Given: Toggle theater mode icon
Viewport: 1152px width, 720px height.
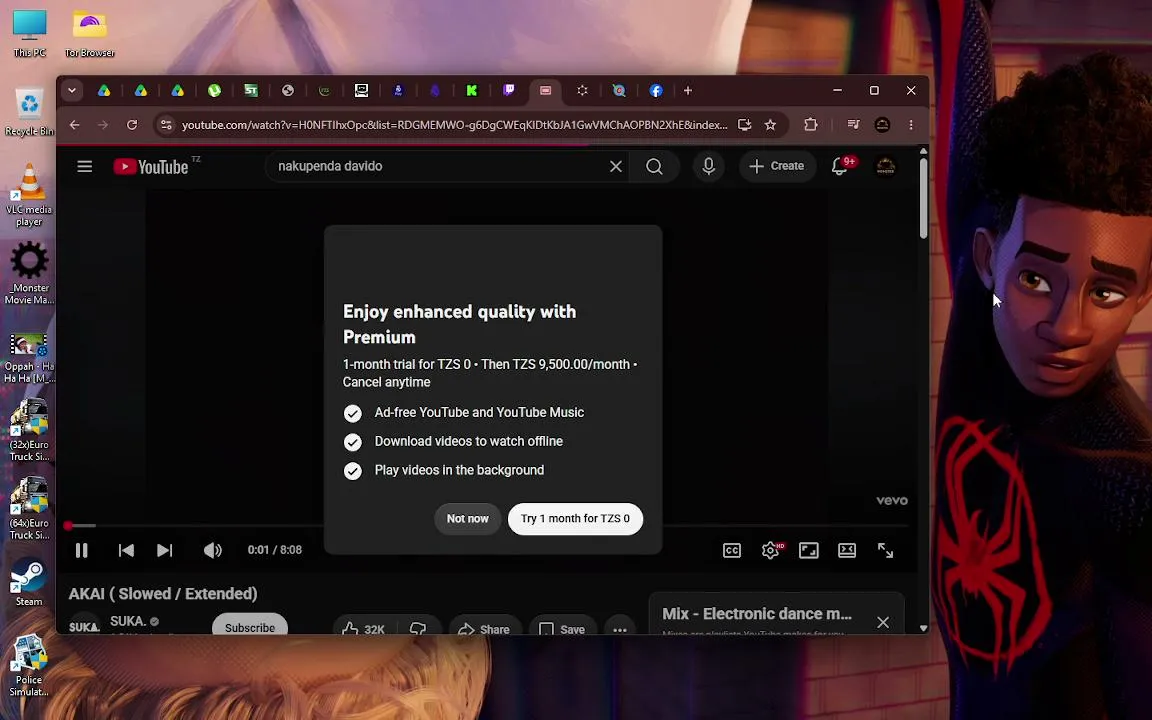Looking at the screenshot, I should (847, 550).
